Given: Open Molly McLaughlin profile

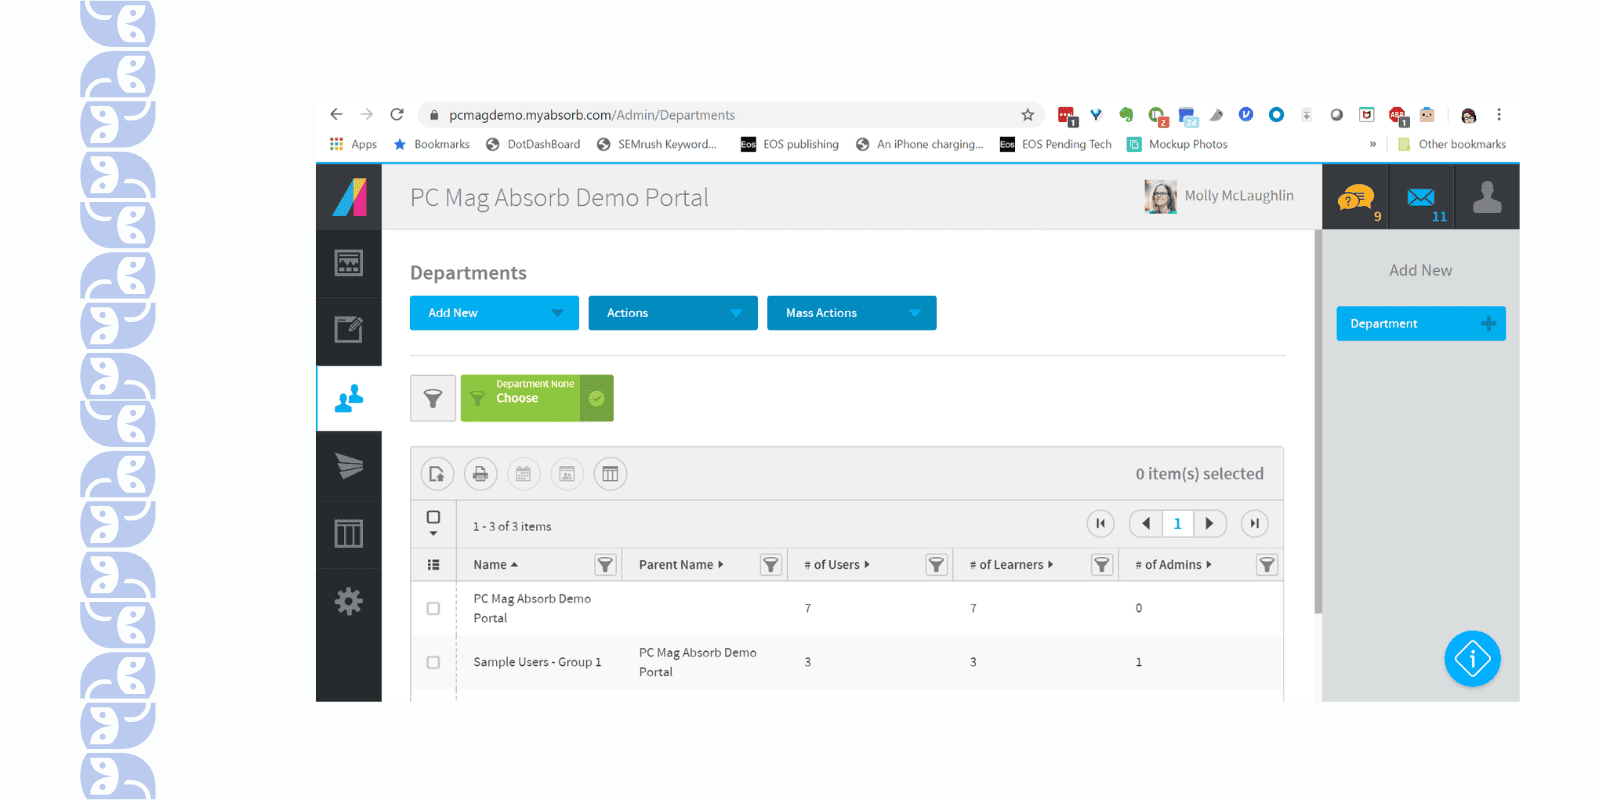Looking at the screenshot, I should click(x=1219, y=196).
